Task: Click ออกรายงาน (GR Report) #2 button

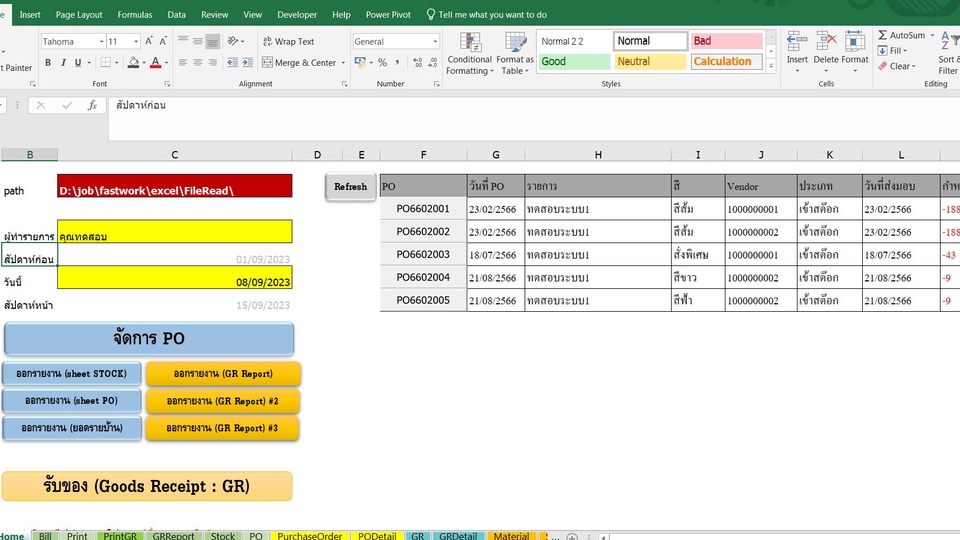Action: pos(223,401)
